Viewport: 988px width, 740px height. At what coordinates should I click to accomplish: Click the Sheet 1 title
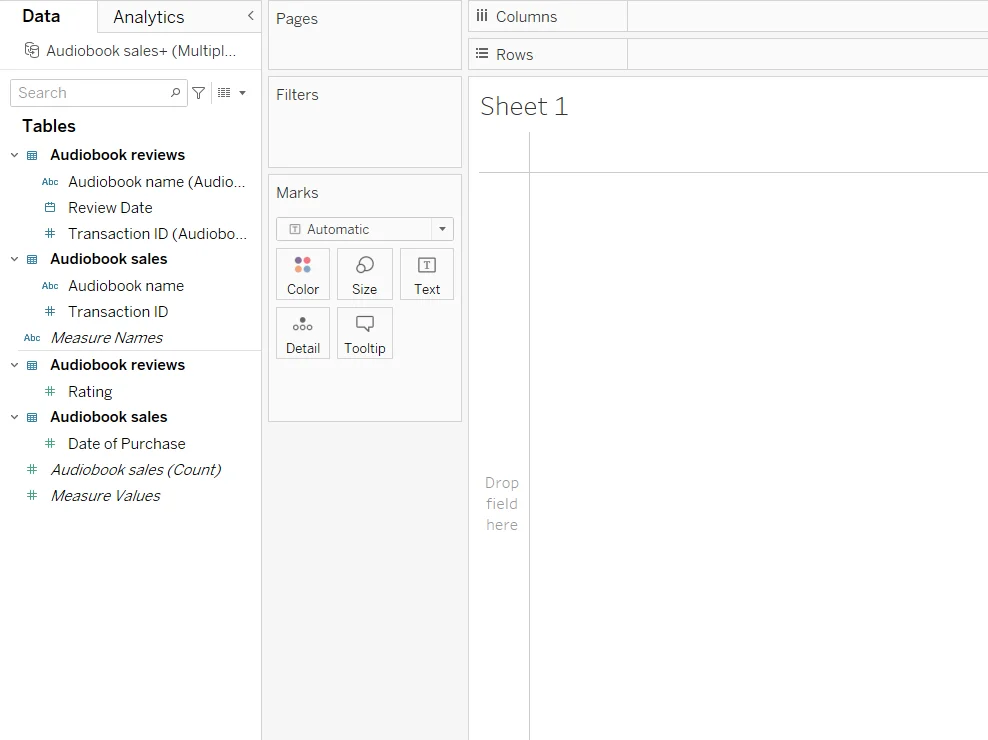point(524,107)
